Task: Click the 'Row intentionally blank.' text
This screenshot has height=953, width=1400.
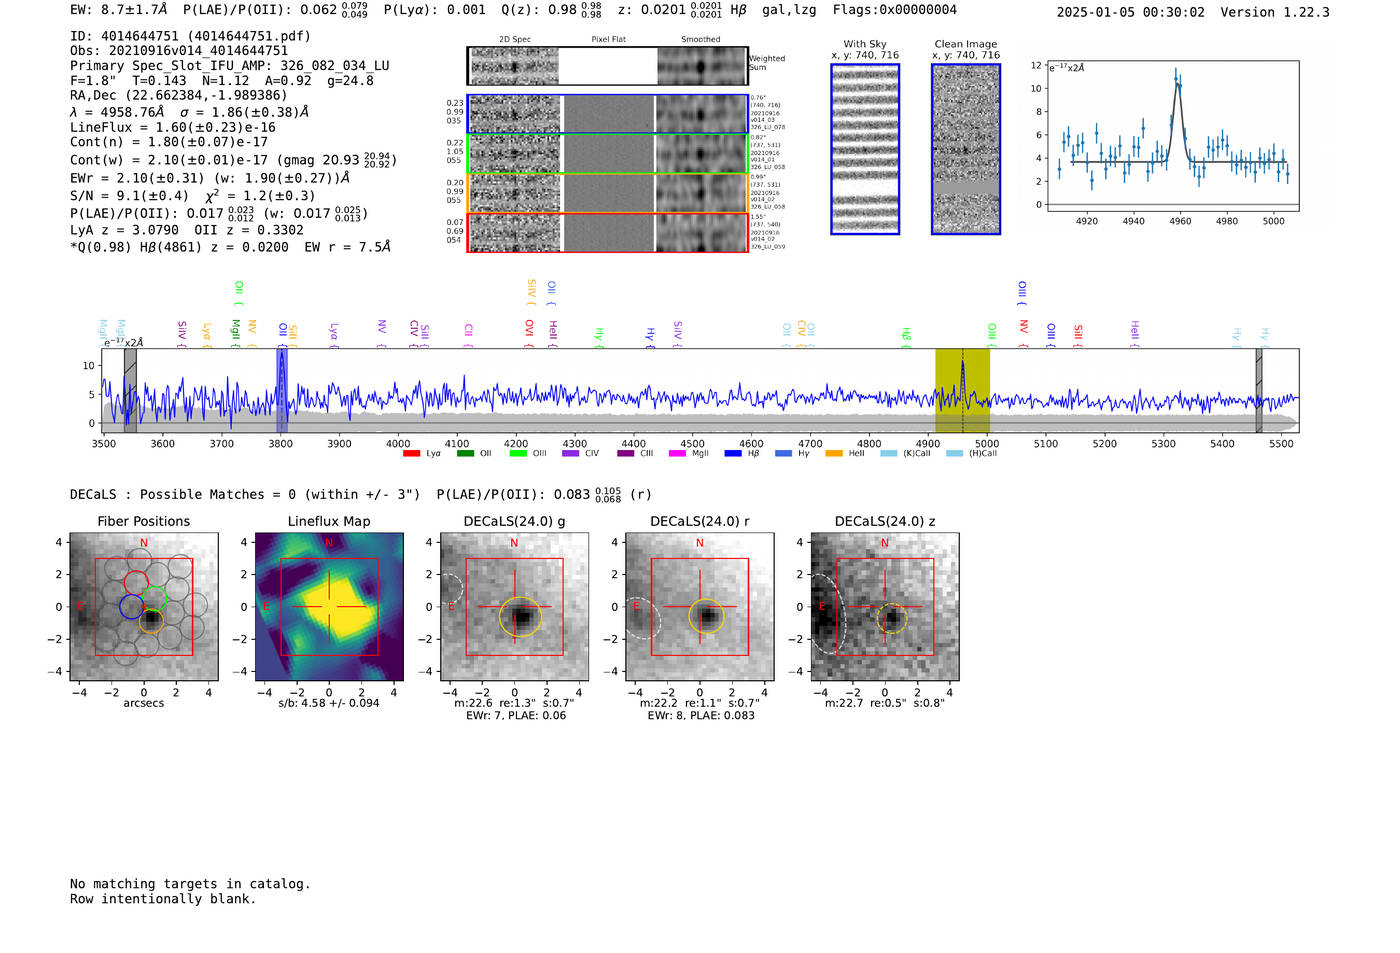Action: click(x=163, y=899)
